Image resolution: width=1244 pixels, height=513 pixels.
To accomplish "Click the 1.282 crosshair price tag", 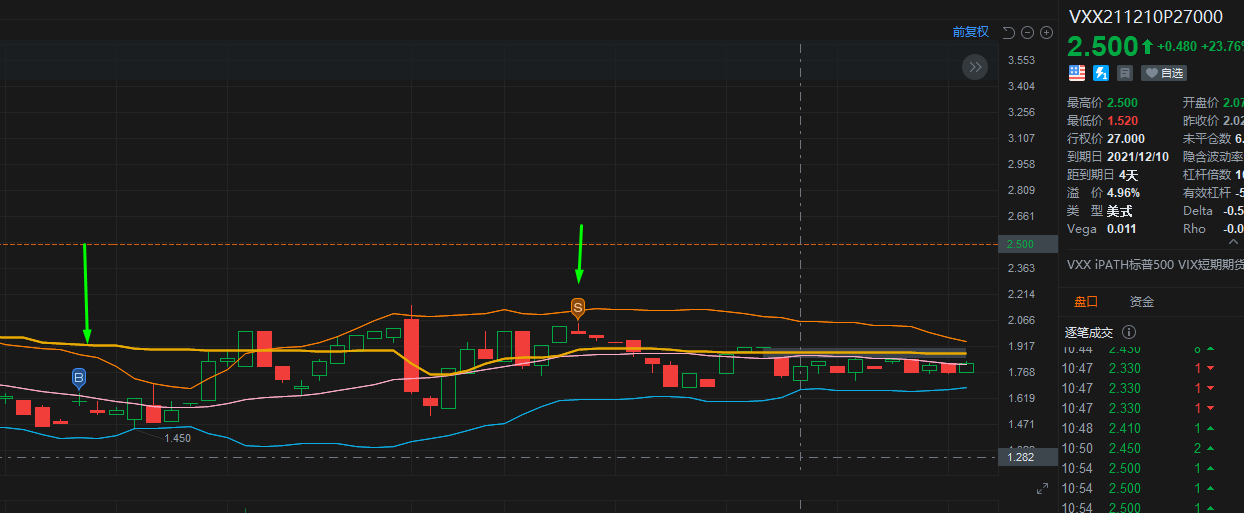I will click(1029, 457).
